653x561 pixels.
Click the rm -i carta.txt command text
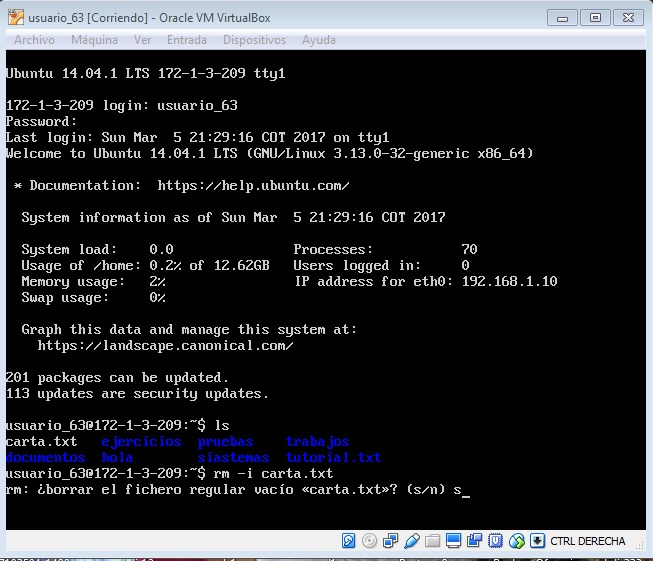click(273, 474)
